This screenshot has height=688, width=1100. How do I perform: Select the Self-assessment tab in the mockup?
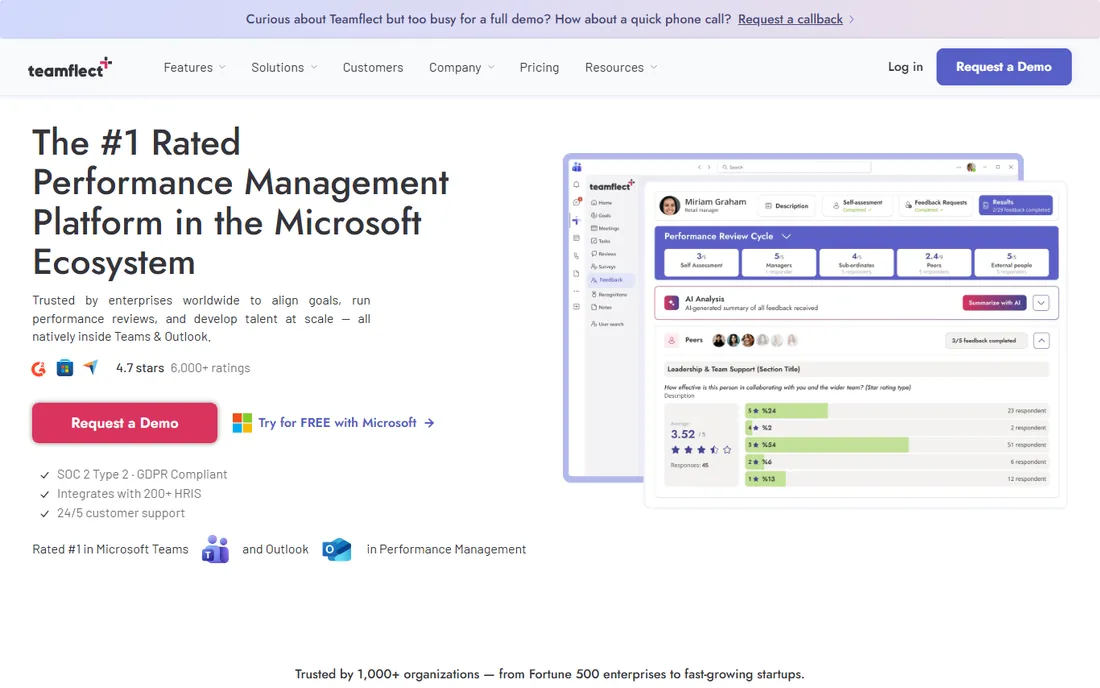point(857,205)
